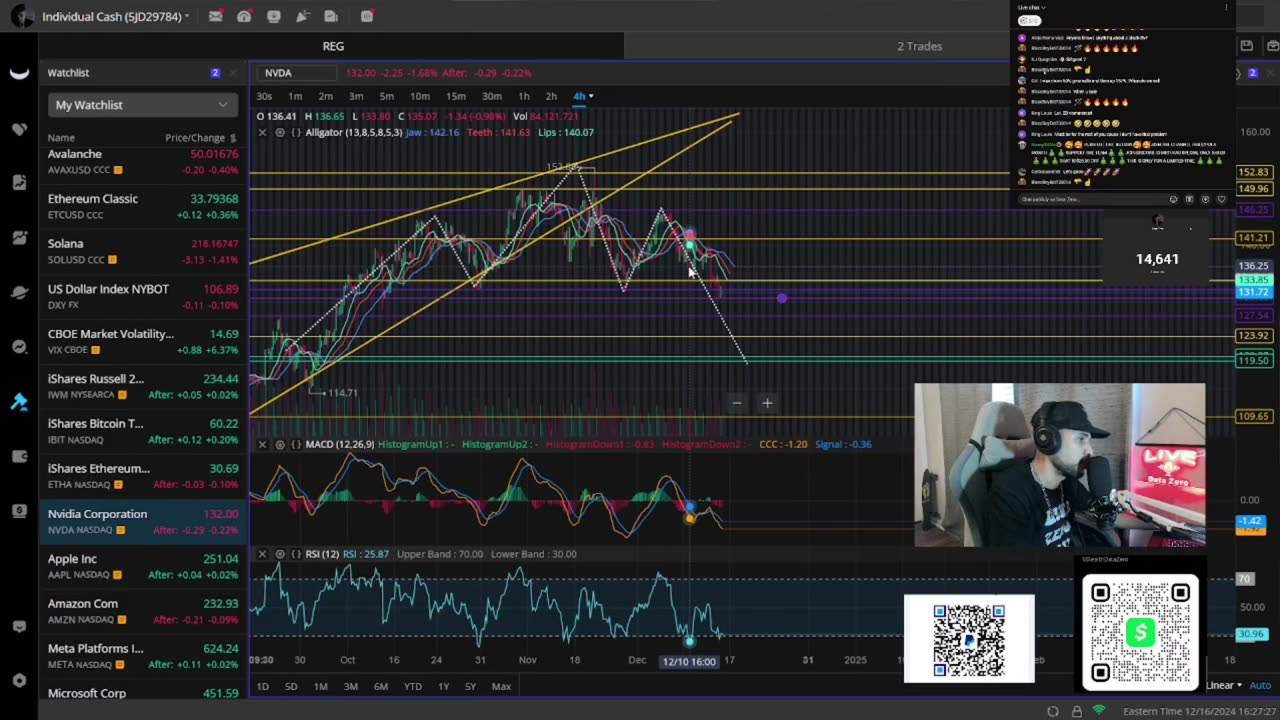The image size is (1280, 720).
Task: Open the document page icon in left sidebar
Action: click(19, 183)
